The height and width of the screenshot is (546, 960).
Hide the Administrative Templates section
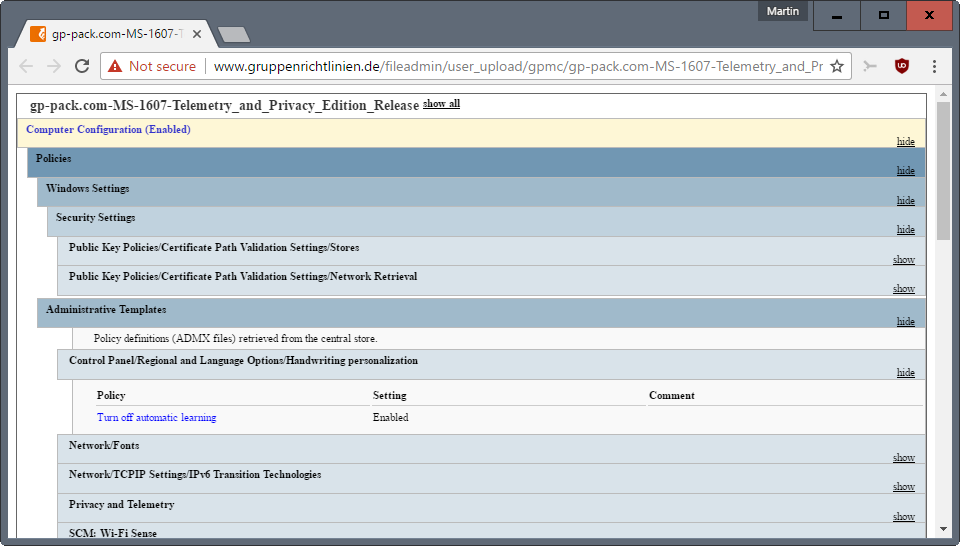tap(906, 321)
